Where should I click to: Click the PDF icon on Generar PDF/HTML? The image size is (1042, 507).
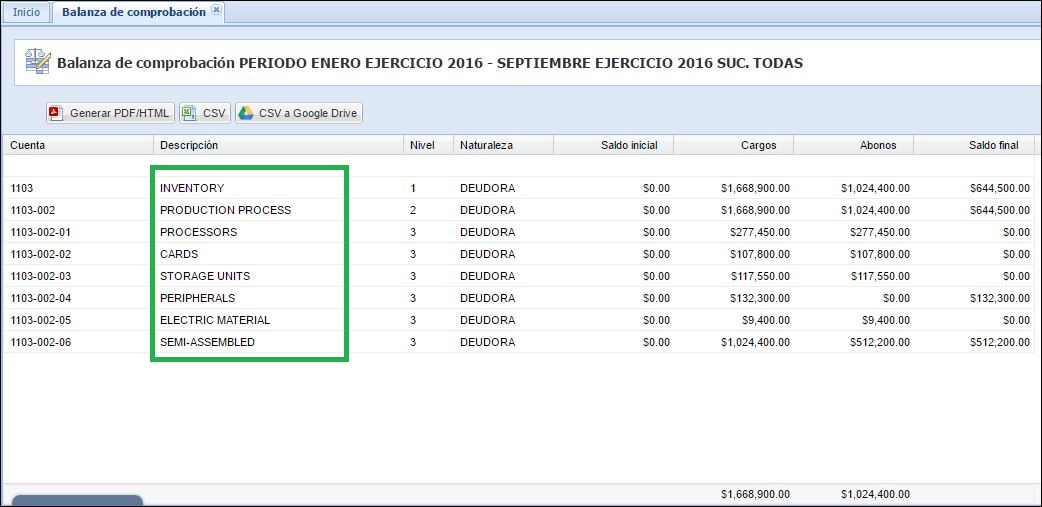click(56, 113)
